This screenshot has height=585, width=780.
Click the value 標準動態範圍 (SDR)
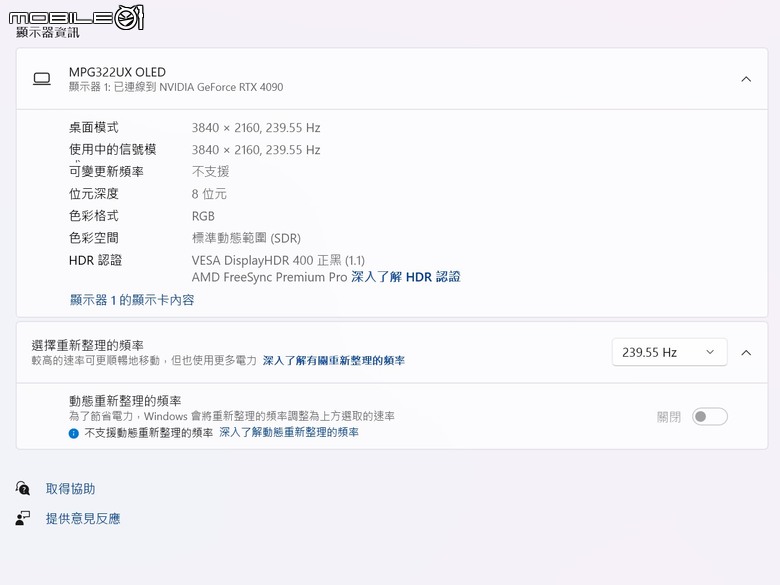tap(246, 238)
